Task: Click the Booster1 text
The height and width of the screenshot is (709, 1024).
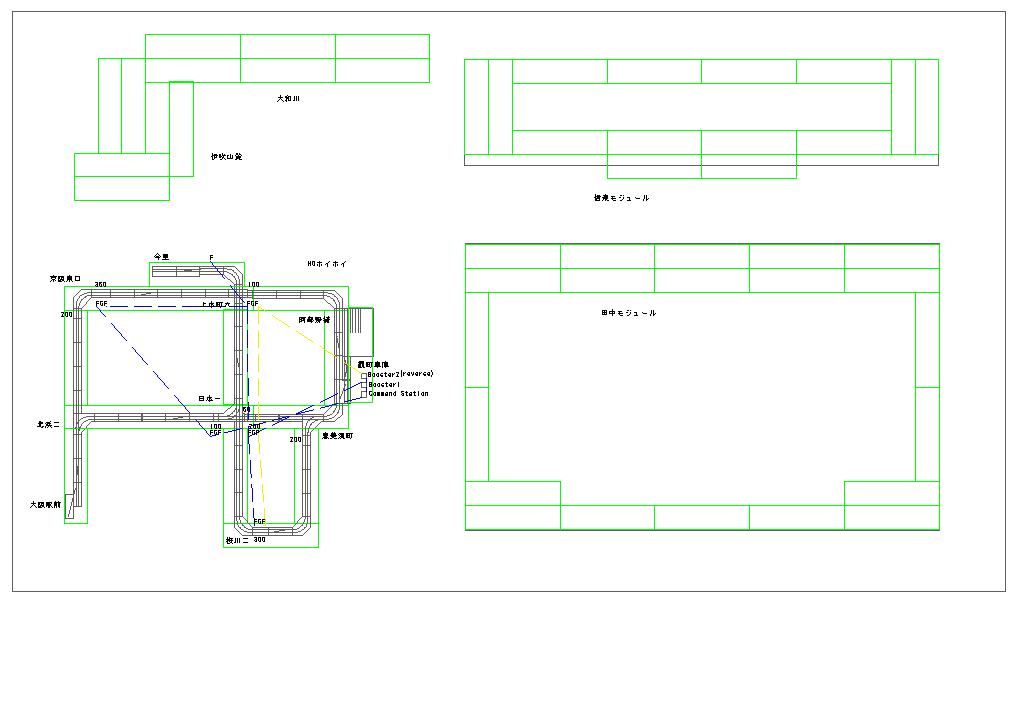Action: click(x=384, y=385)
